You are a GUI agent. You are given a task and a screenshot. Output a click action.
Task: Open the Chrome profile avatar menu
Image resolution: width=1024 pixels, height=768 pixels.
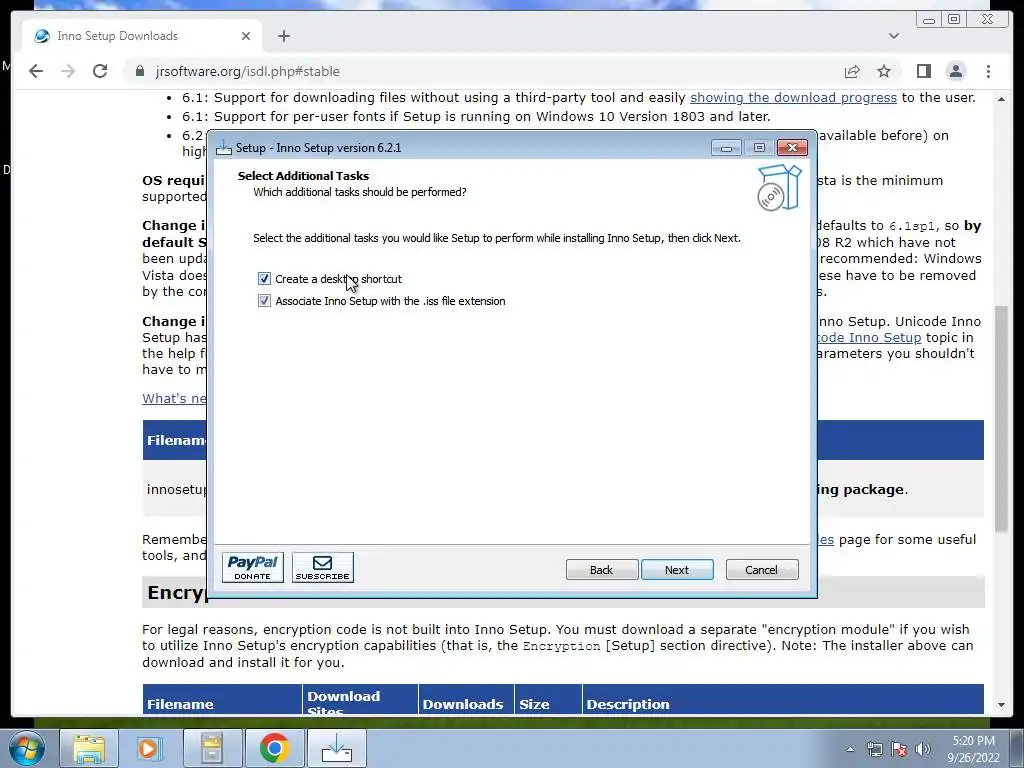point(955,71)
